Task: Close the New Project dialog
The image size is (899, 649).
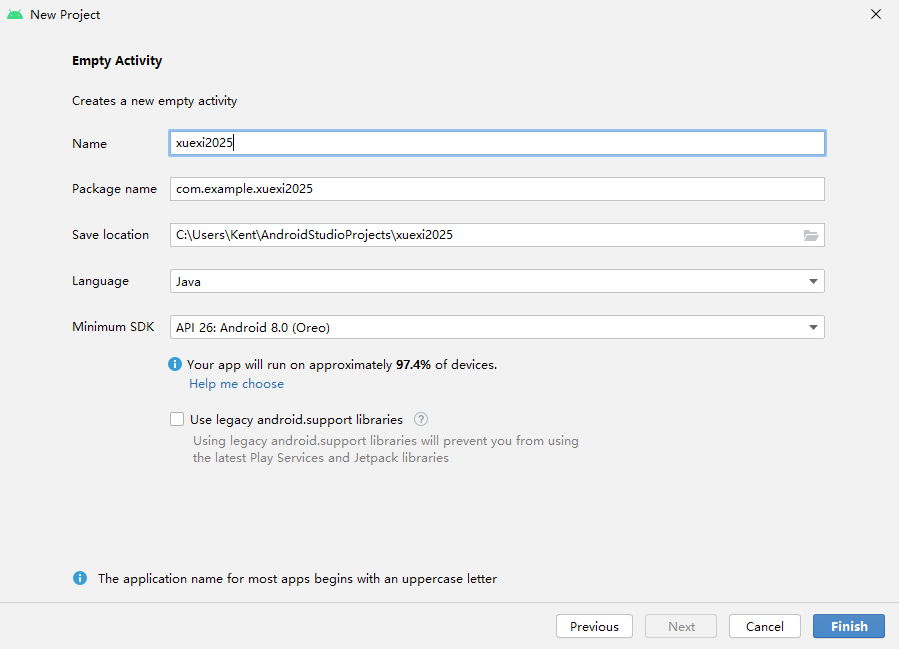Action: (875, 14)
